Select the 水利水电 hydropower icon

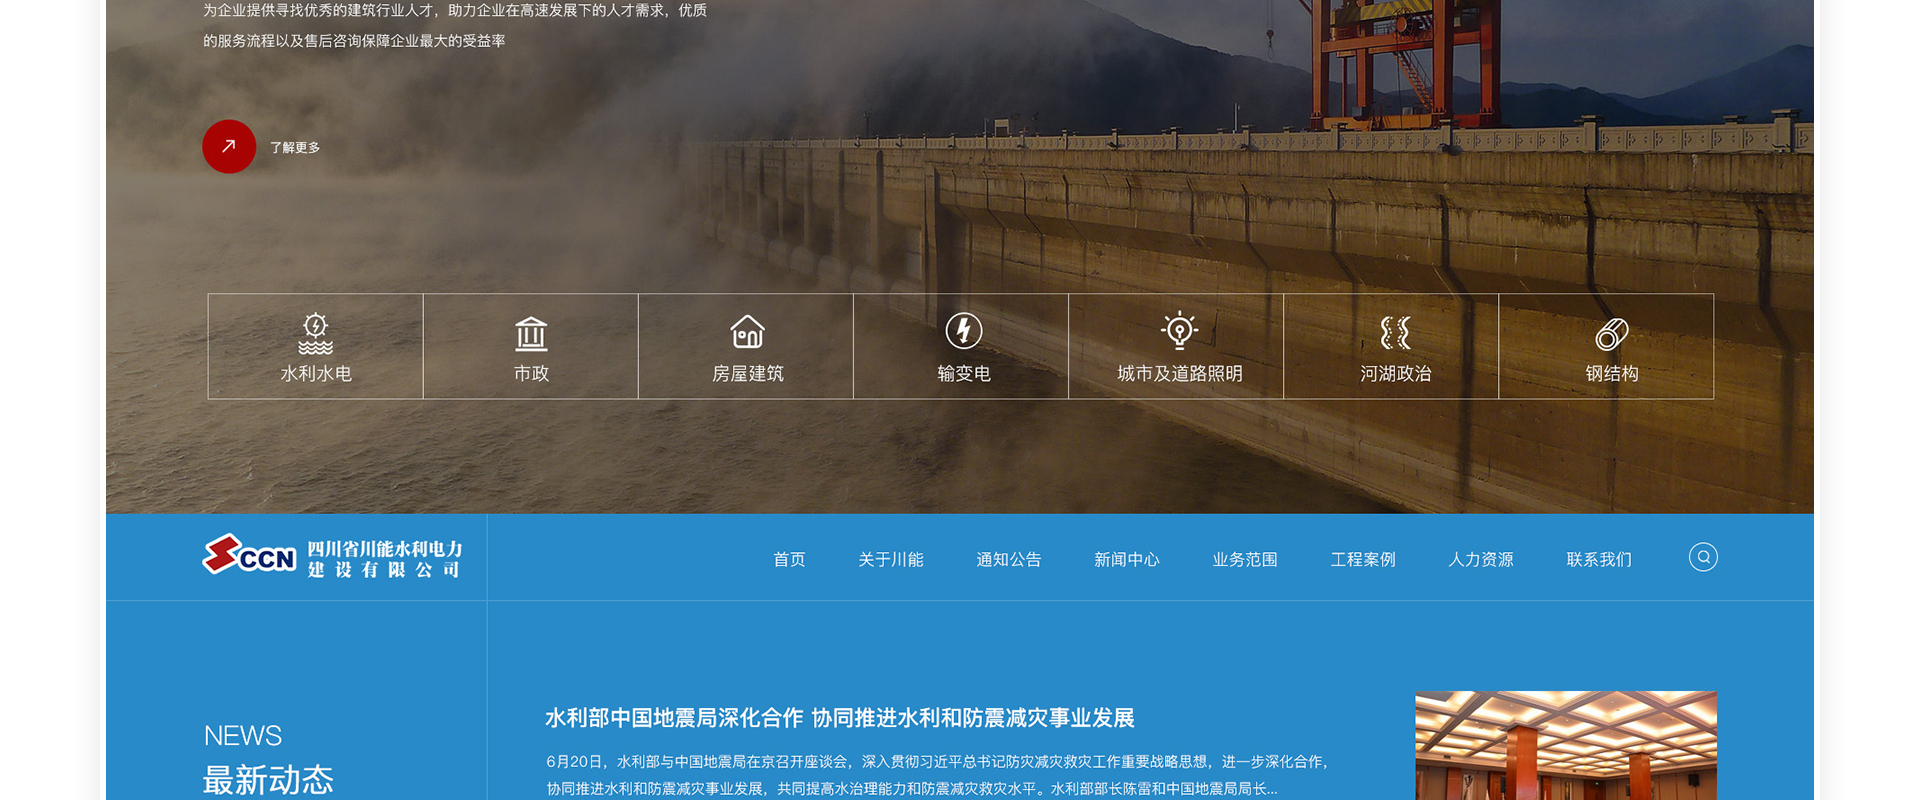click(x=315, y=334)
